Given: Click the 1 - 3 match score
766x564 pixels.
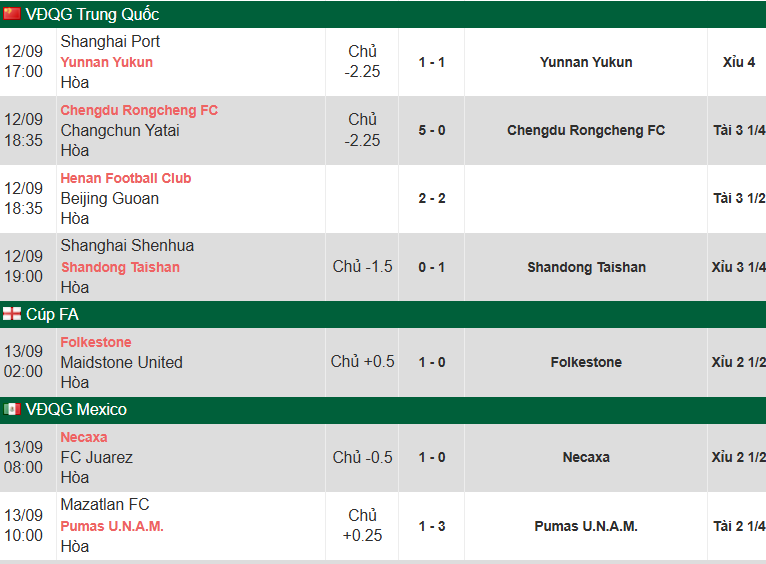Looking at the screenshot, I should 432,526.
